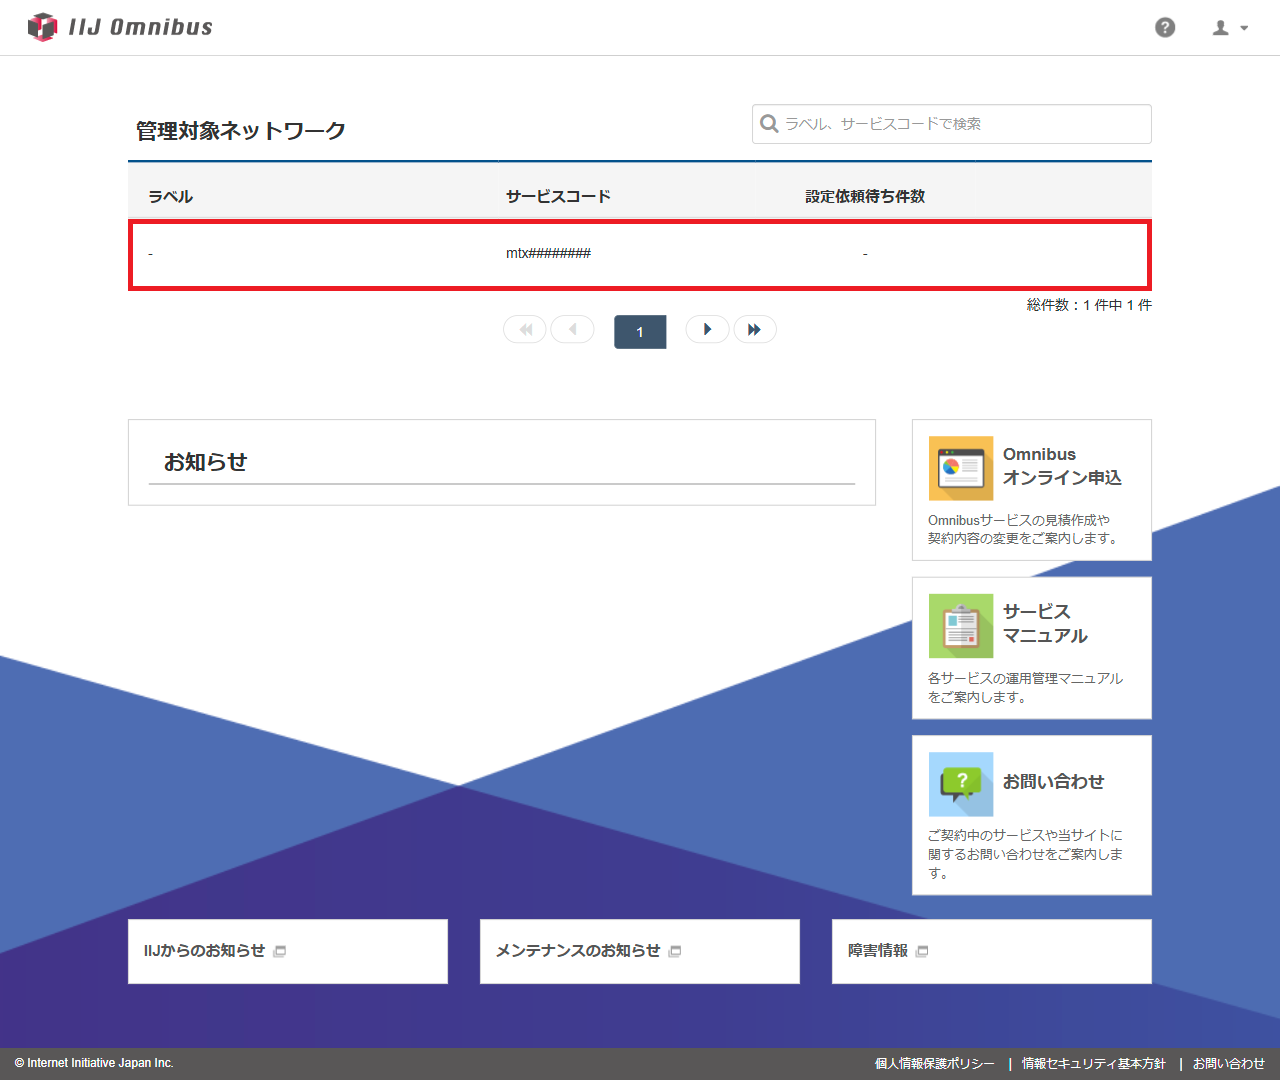Click the サービスコード column header
1280x1080 pixels.
click(x=558, y=197)
